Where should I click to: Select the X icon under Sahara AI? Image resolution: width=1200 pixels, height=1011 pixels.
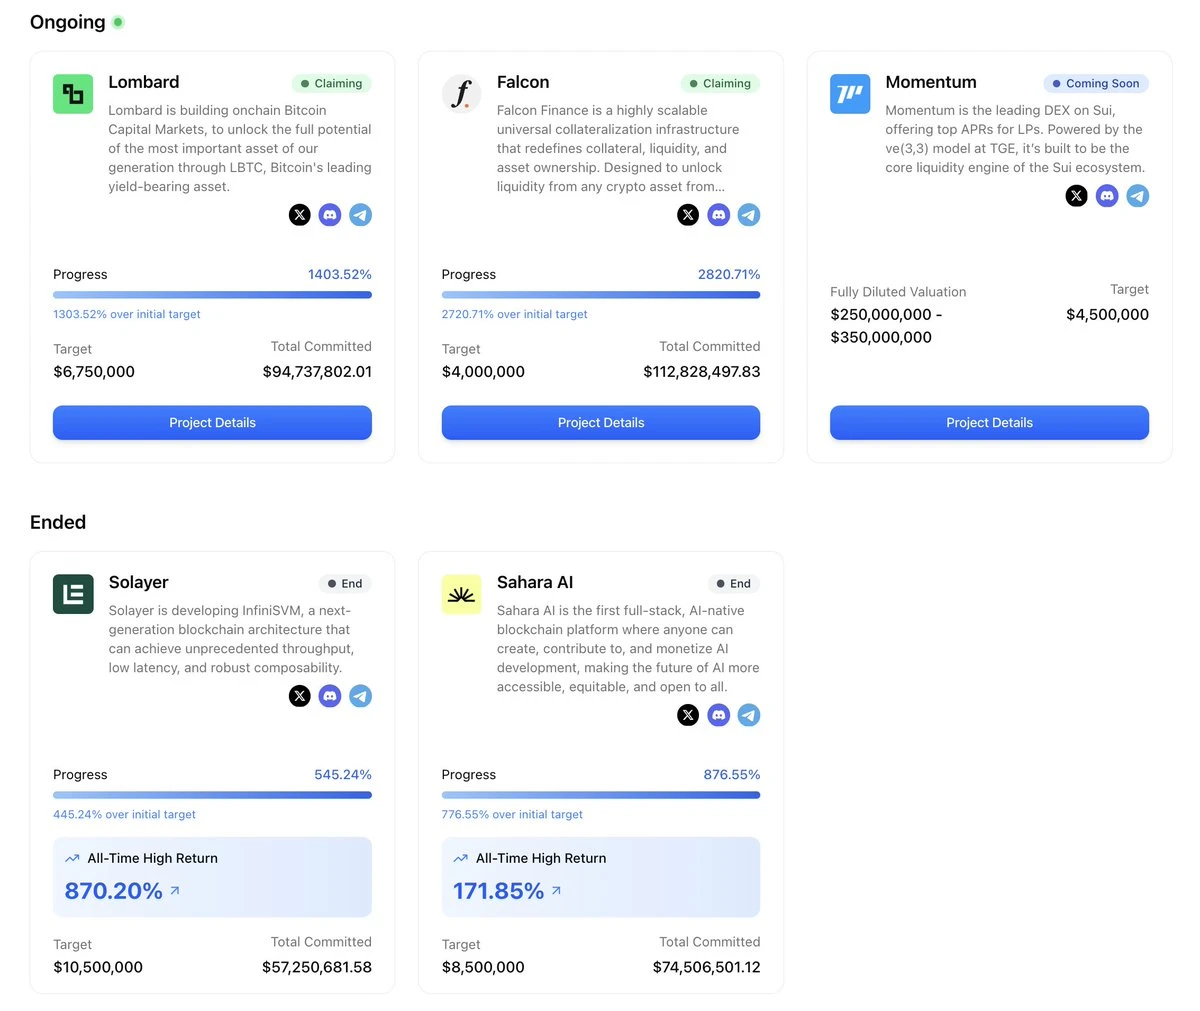pyautogui.click(x=688, y=714)
